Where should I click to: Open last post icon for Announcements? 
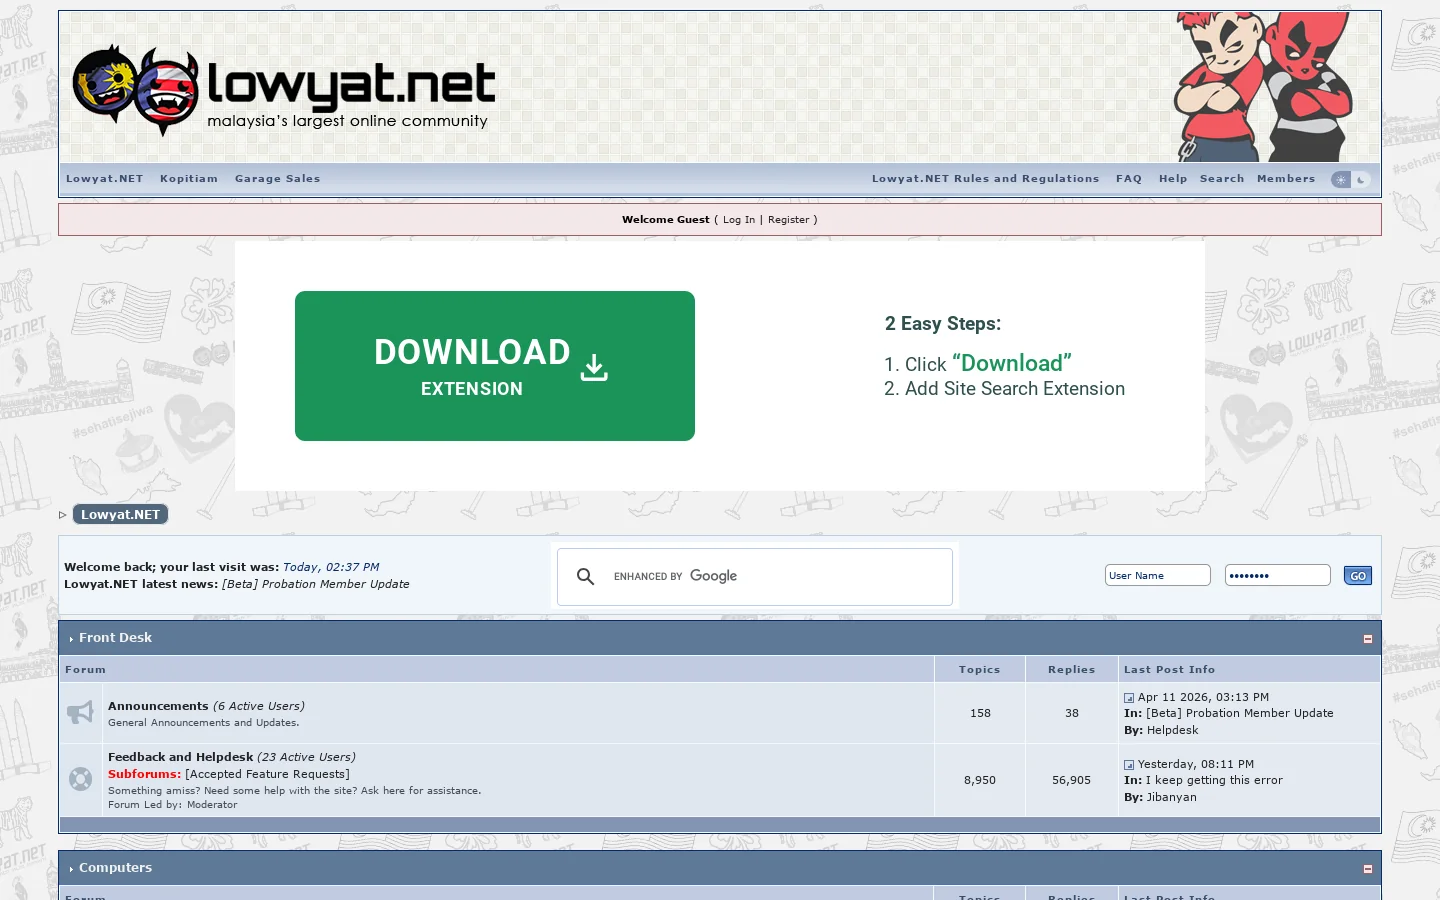[1129, 698]
